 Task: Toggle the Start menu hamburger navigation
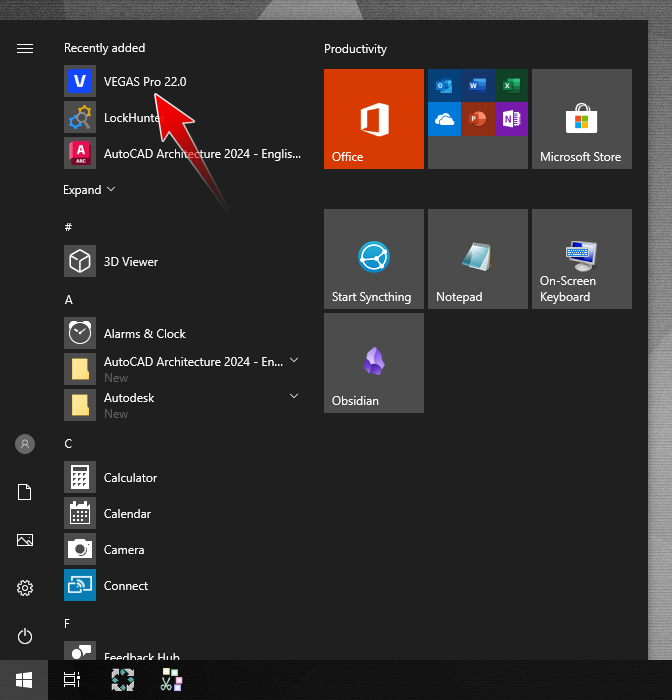point(25,48)
